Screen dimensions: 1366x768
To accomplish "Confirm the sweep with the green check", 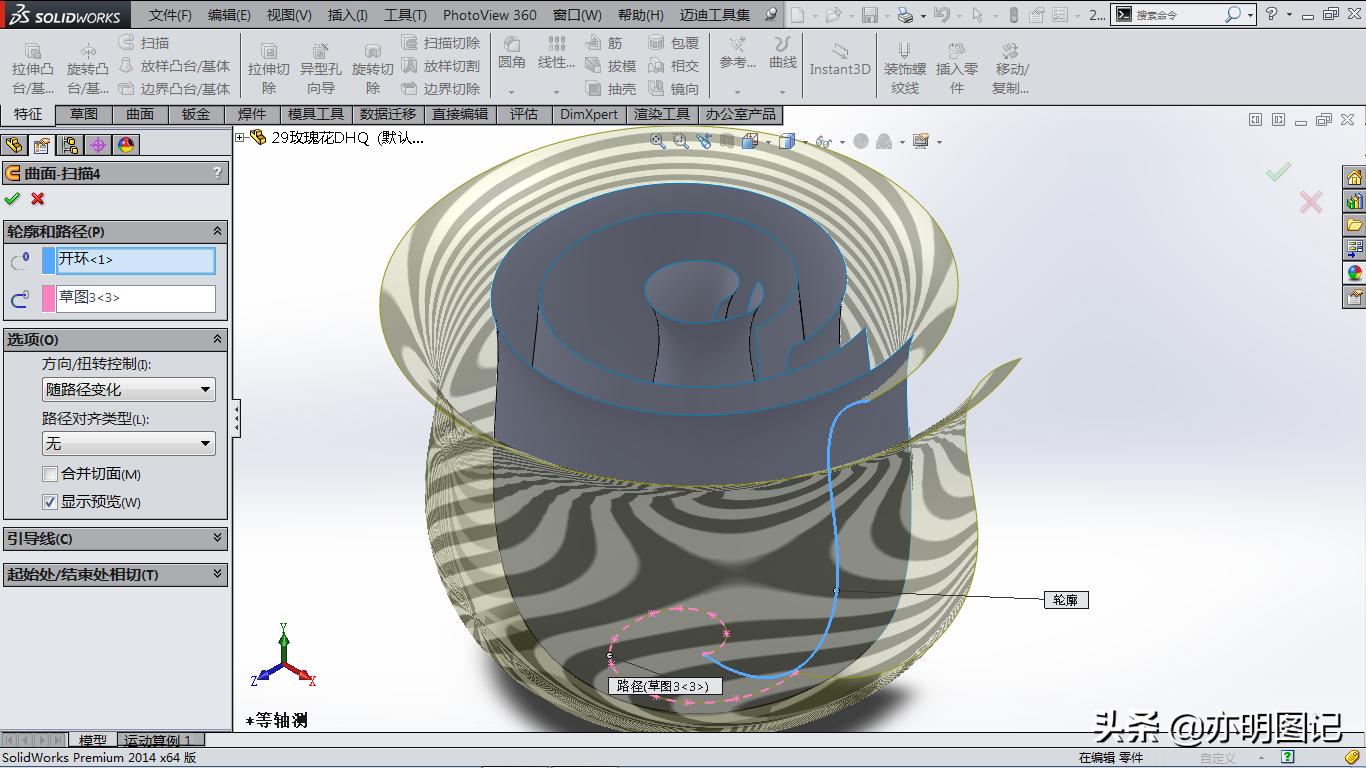I will 13,199.
